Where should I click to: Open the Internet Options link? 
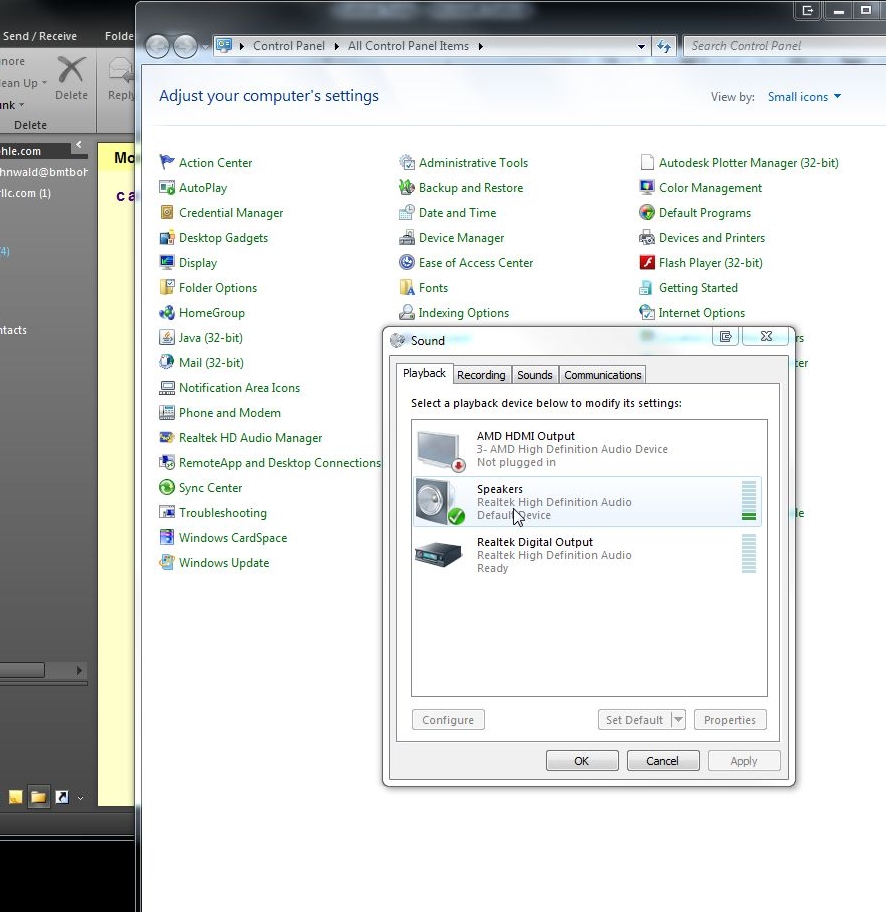[x=702, y=313]
